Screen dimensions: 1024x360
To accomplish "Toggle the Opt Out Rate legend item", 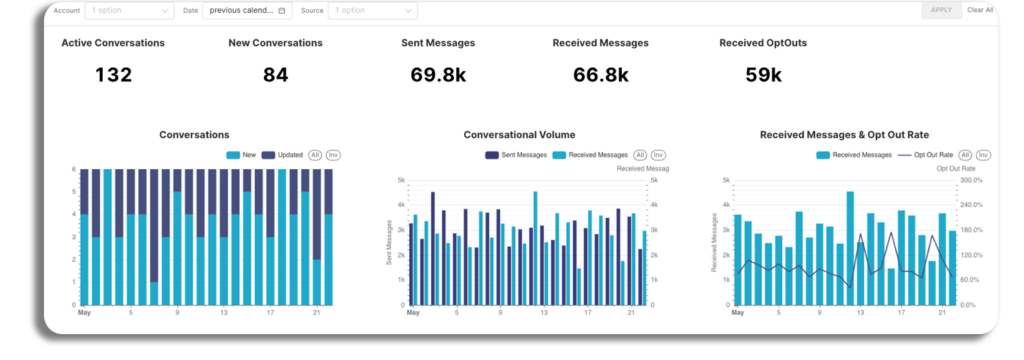I will [x=925, y=155].
